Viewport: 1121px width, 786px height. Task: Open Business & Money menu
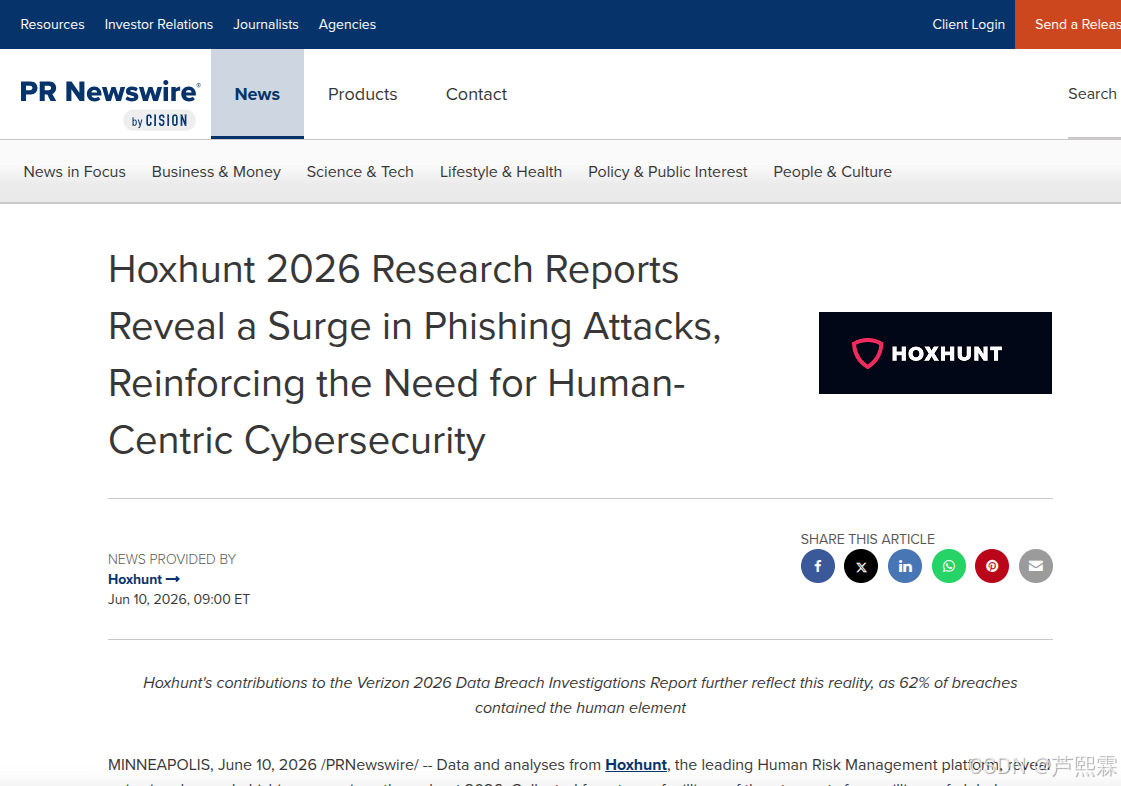(x=216, y=172)
